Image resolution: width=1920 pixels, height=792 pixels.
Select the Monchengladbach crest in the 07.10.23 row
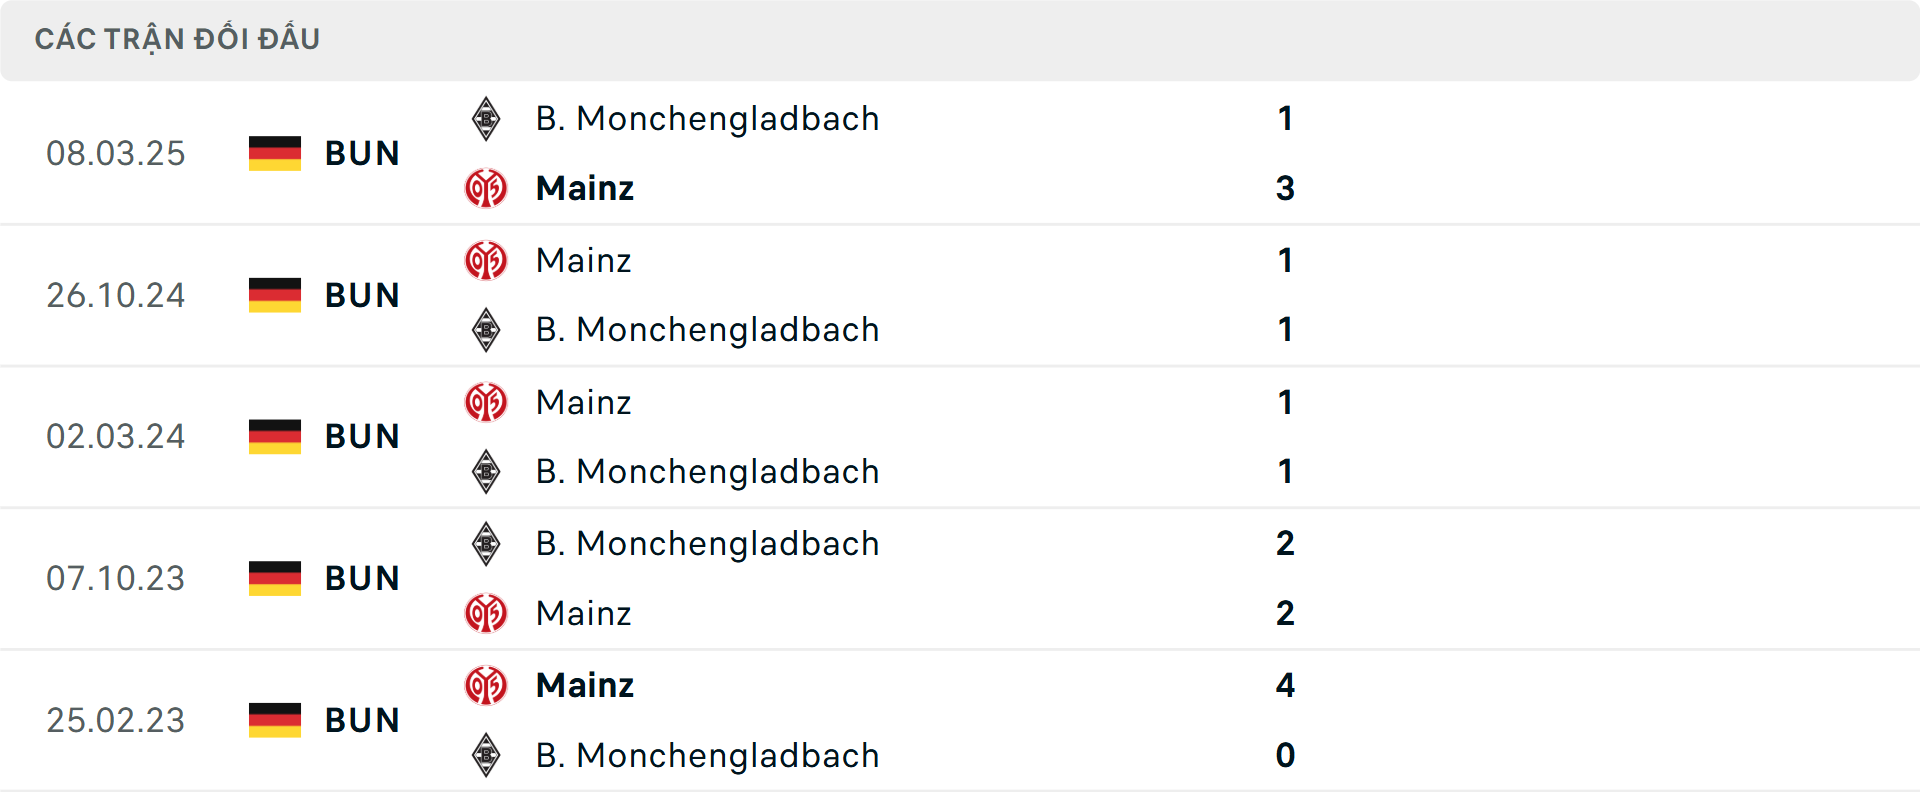coord(486,543)
